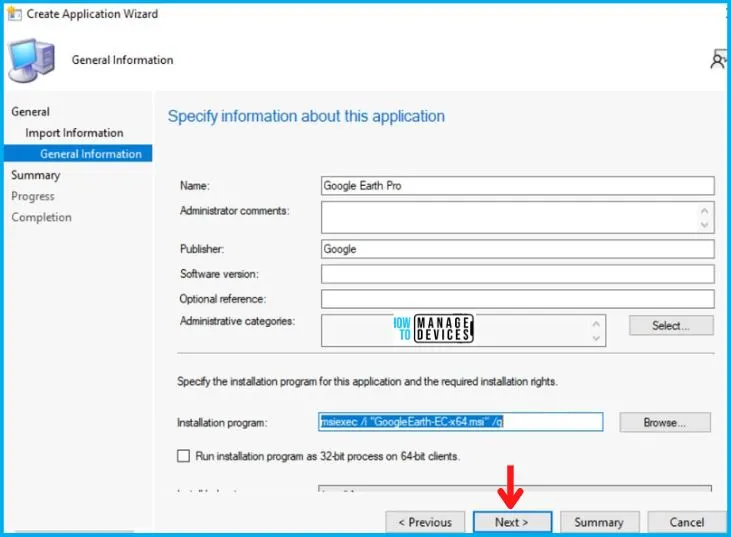Select General section in wizard navigation

tap(30, 112)
